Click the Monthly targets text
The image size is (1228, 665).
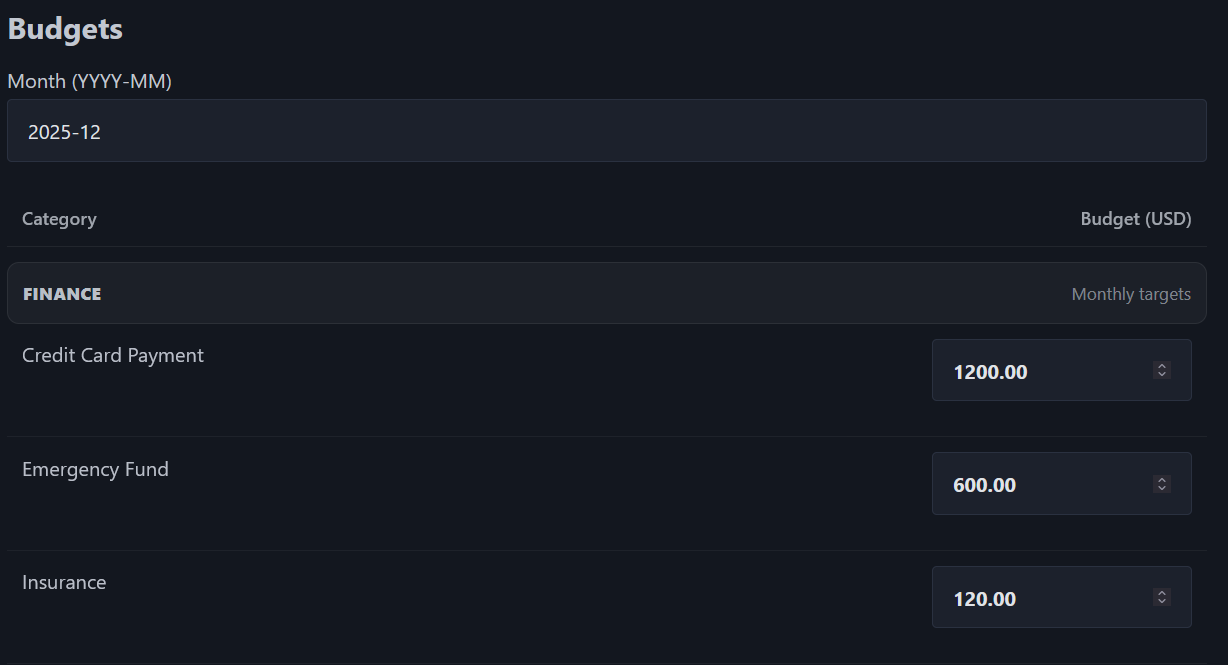1131,294
